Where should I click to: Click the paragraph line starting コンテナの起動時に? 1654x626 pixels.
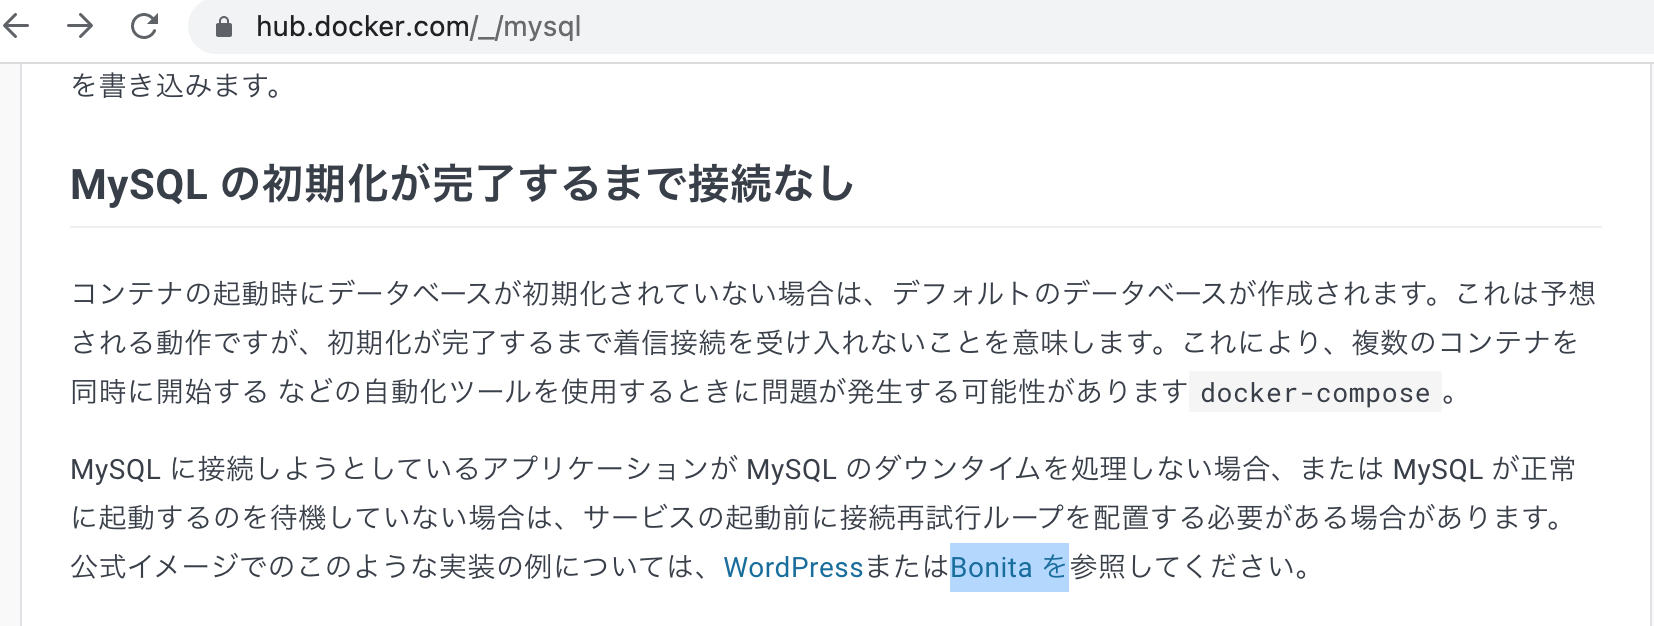pyautogui.click(x=833, y=293)
